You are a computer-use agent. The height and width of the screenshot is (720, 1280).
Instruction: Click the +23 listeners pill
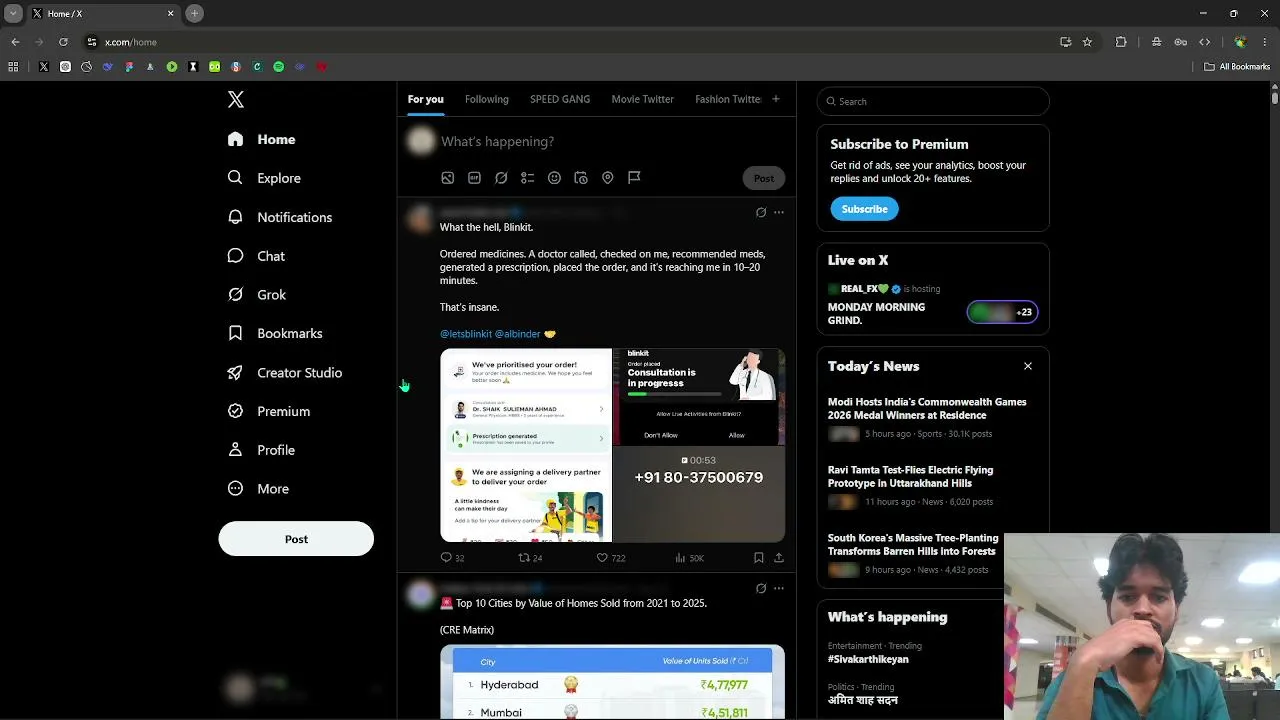click(x=1002, y=312)
